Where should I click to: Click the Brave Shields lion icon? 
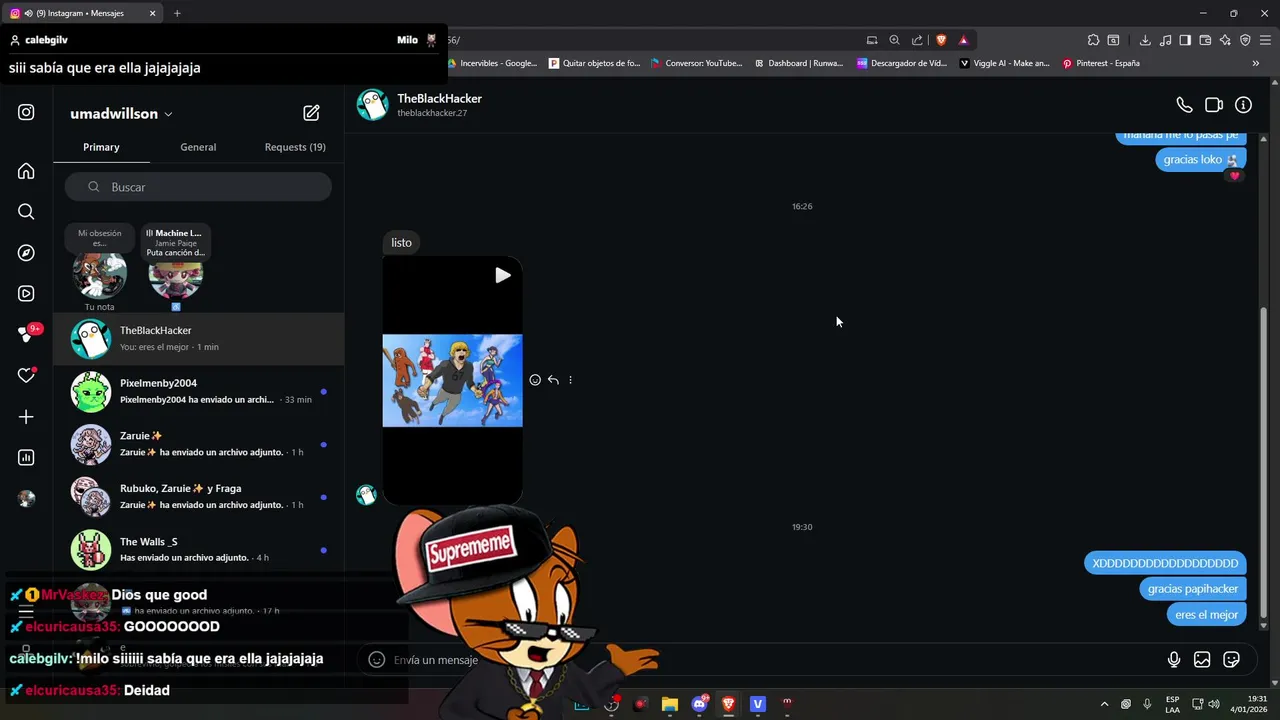941,40
